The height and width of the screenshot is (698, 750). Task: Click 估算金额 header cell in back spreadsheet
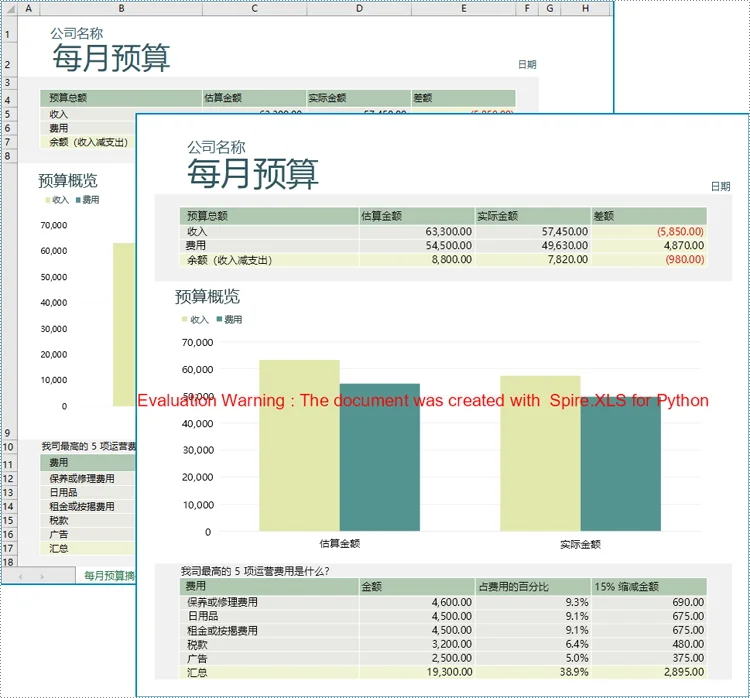[x=254, y=98]
